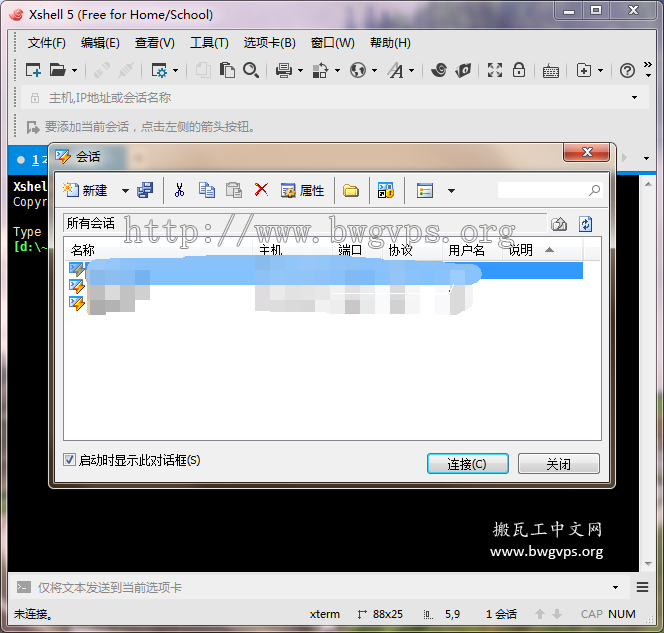Open the 帮助(H) menu
This screenshot has width=664, height=633.
pos(390,43)
